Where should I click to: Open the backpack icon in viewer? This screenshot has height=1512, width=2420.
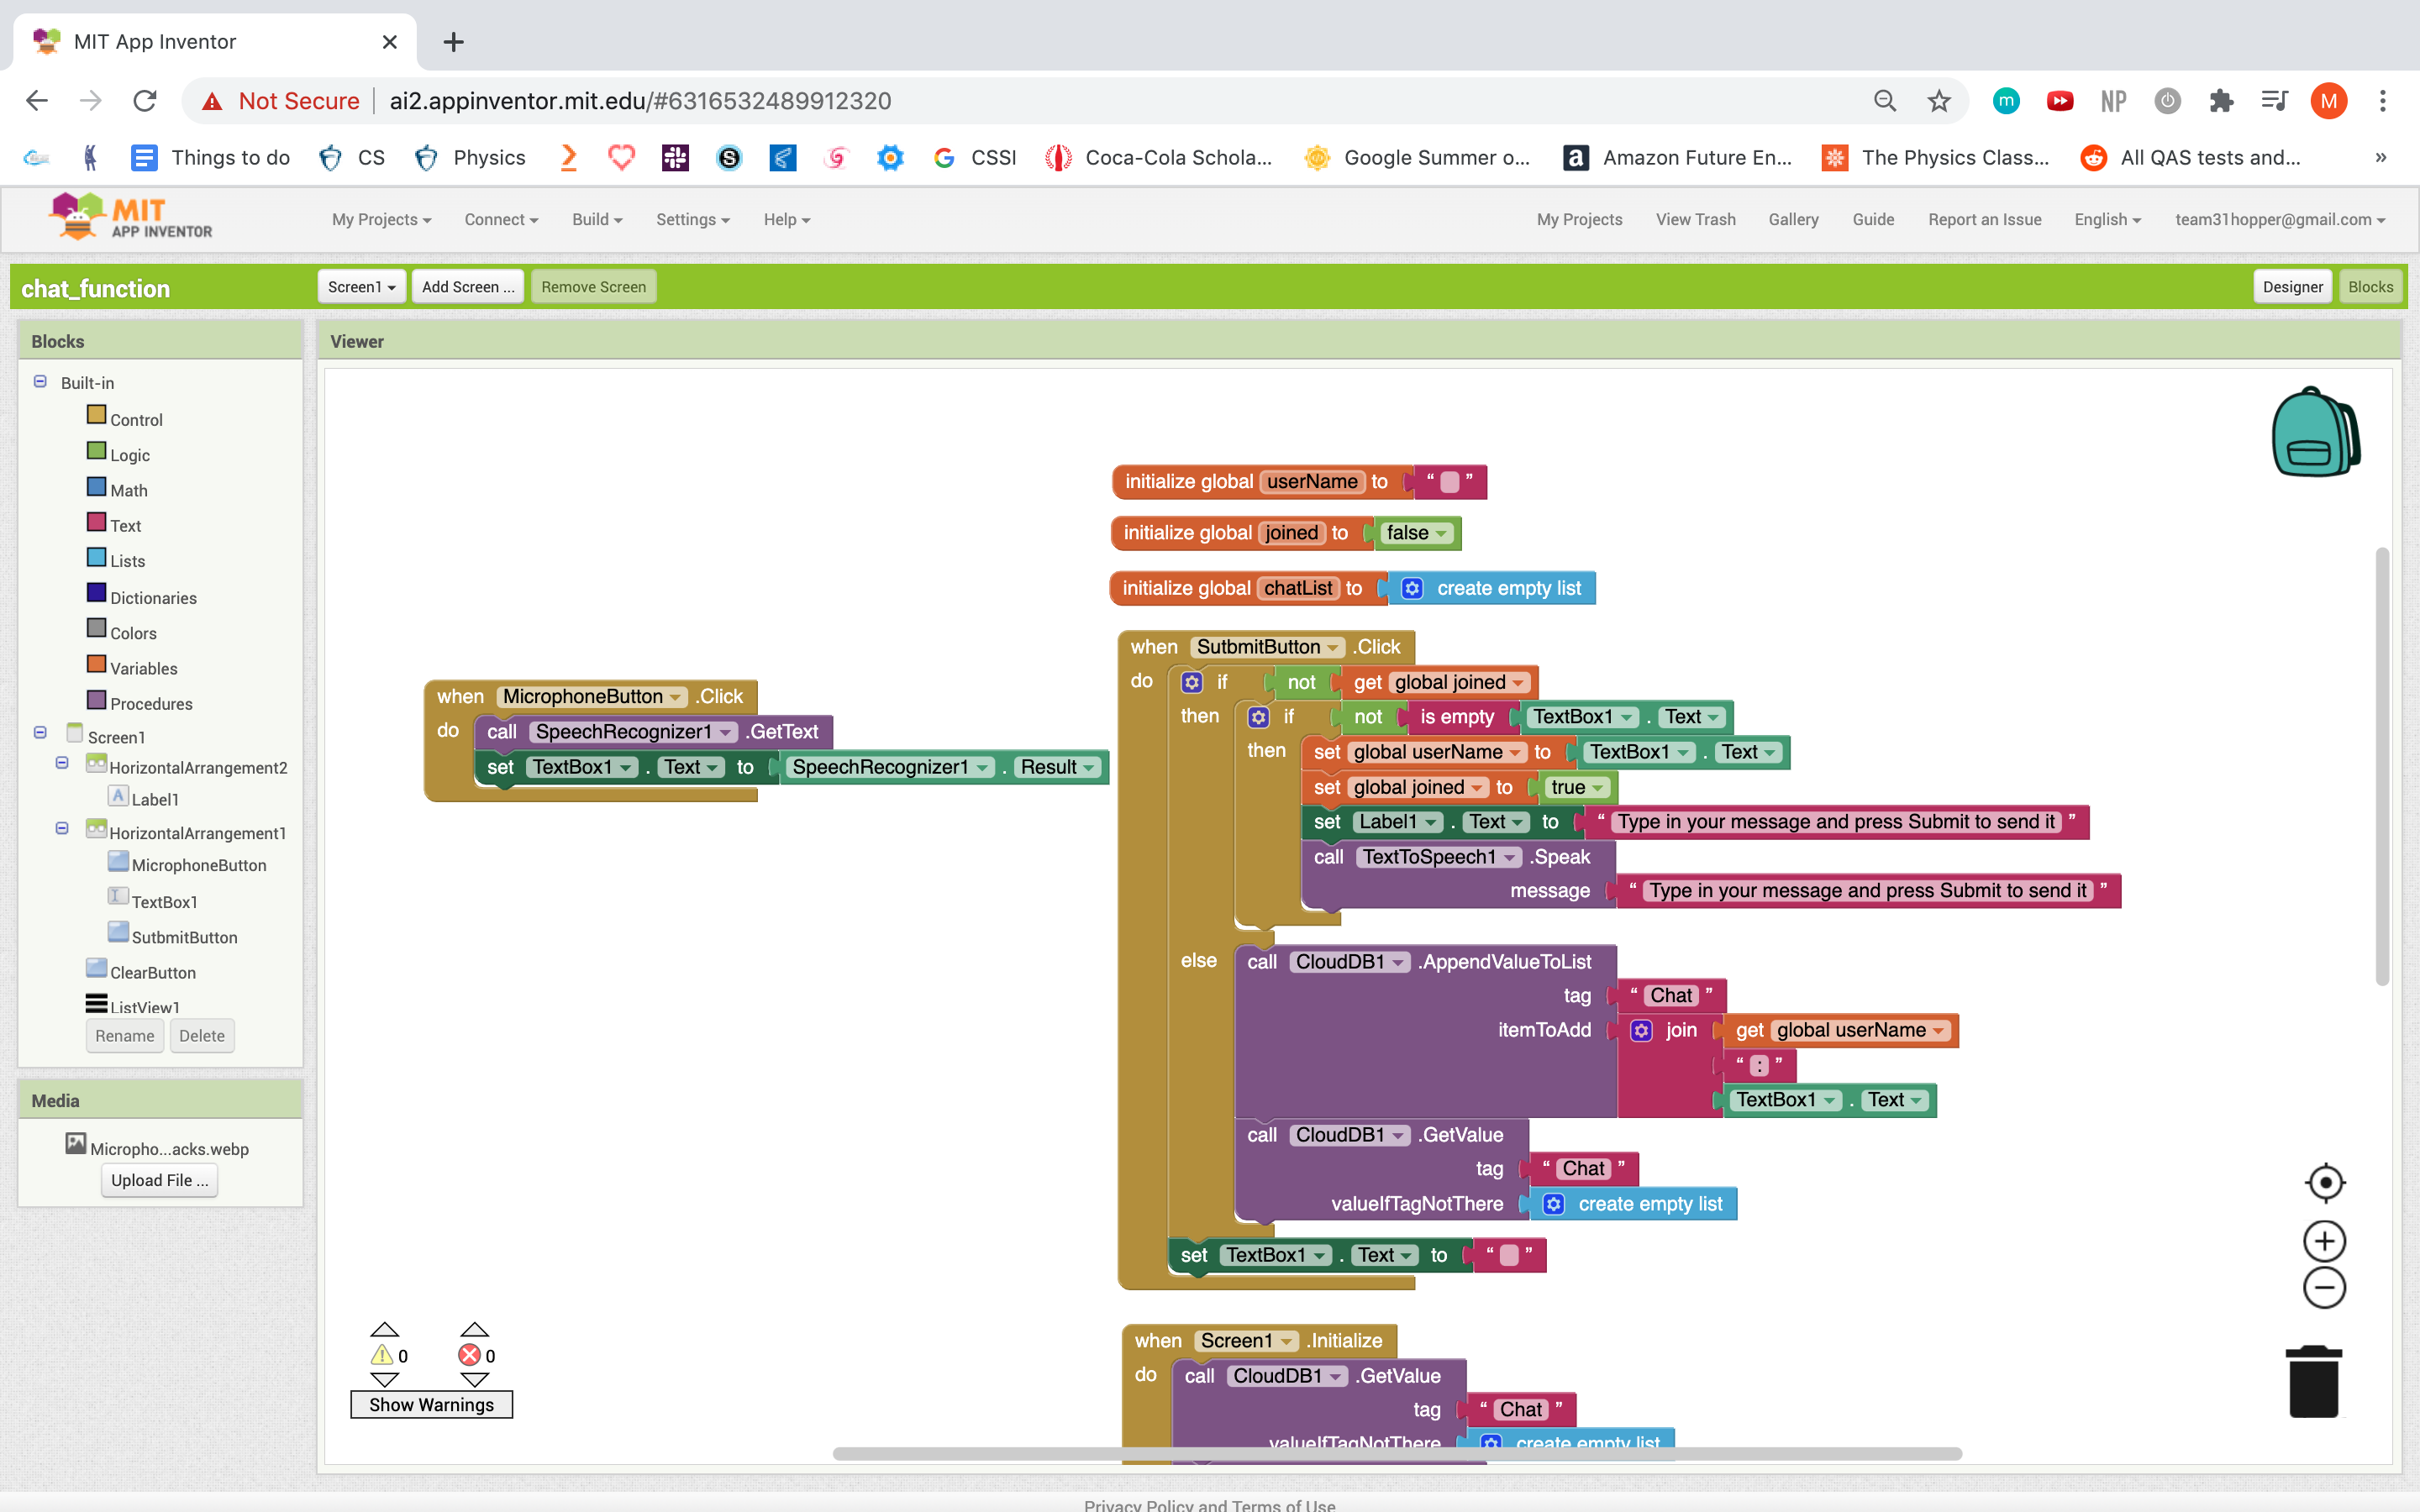[x=2315, y=432]
